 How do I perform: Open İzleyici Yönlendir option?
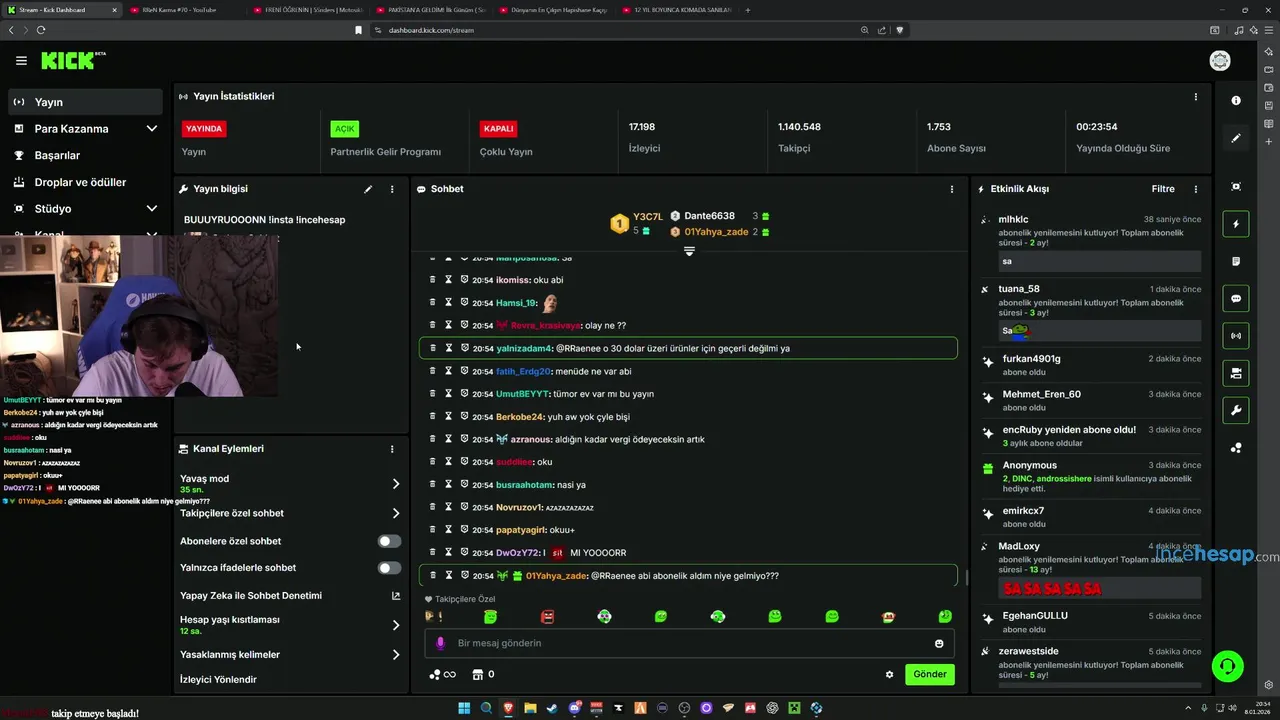coord(218,680)
